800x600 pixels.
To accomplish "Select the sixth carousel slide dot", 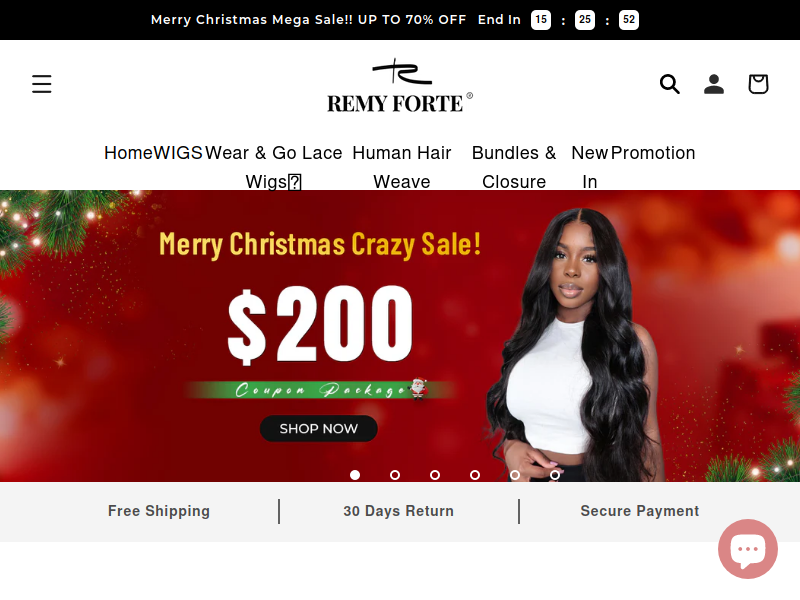I will point(555,475).
